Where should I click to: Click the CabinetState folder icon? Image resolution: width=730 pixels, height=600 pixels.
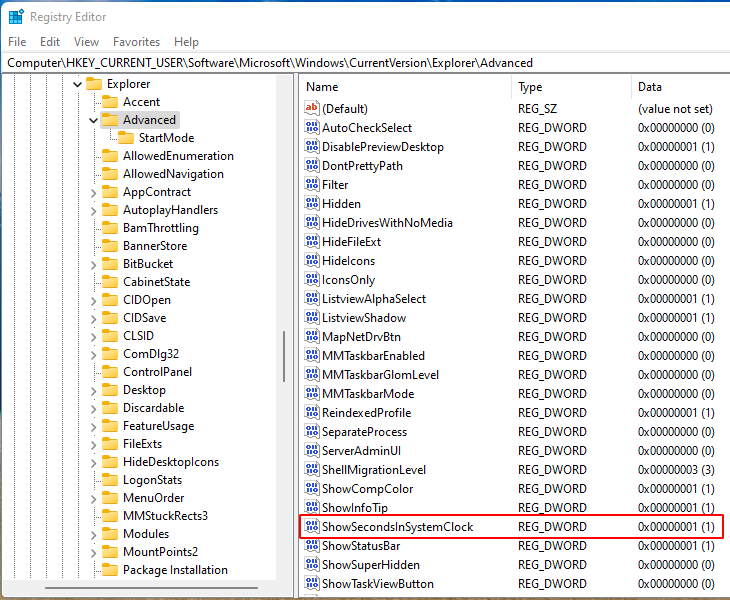(x=110, y=282)
